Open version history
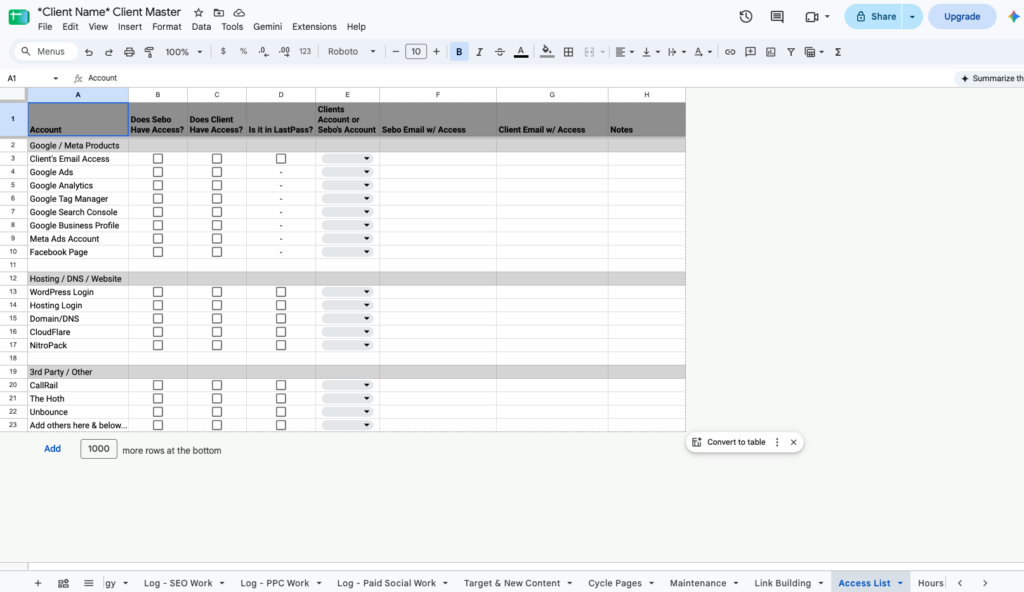Screen dimensions: 1024x592 pyautogui.click(x=746, y=16)
